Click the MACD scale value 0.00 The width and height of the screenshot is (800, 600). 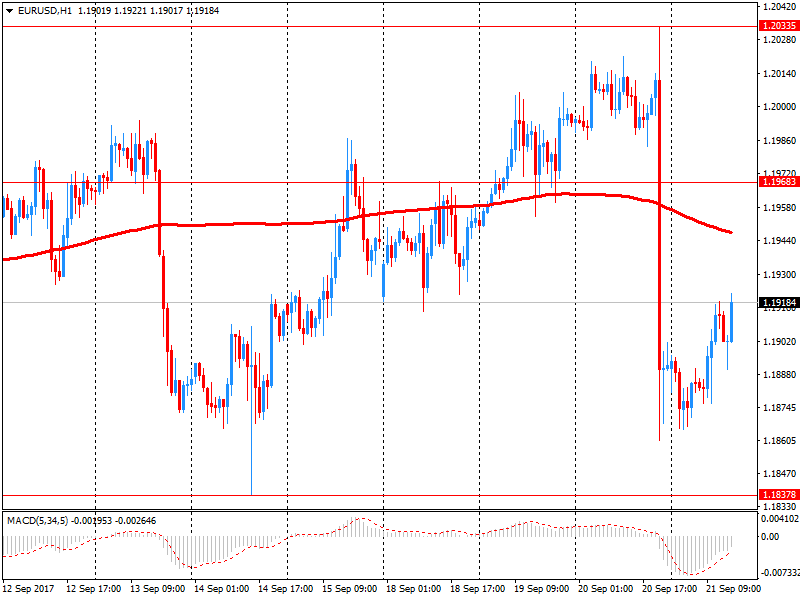(x=770, y=537)
